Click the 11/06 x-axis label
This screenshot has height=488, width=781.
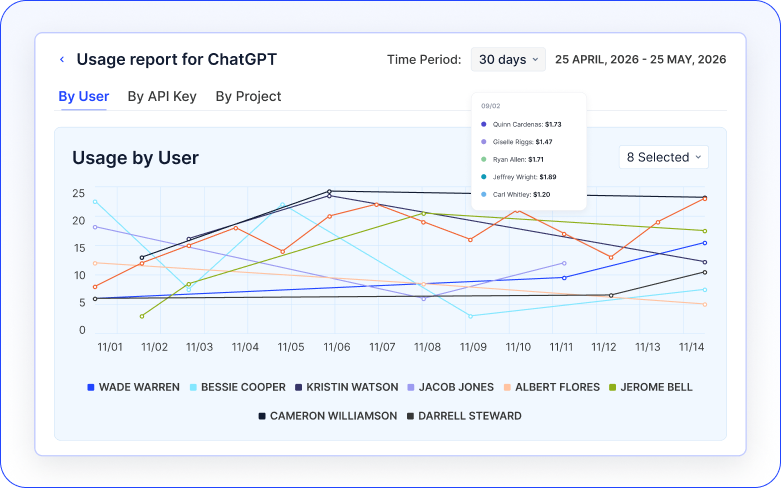pos(337,347)
